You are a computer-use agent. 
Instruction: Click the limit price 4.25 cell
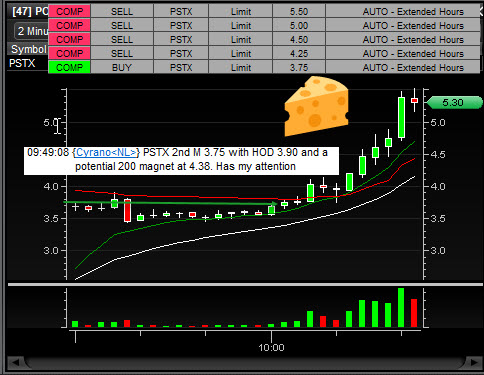tap(299, 53)
